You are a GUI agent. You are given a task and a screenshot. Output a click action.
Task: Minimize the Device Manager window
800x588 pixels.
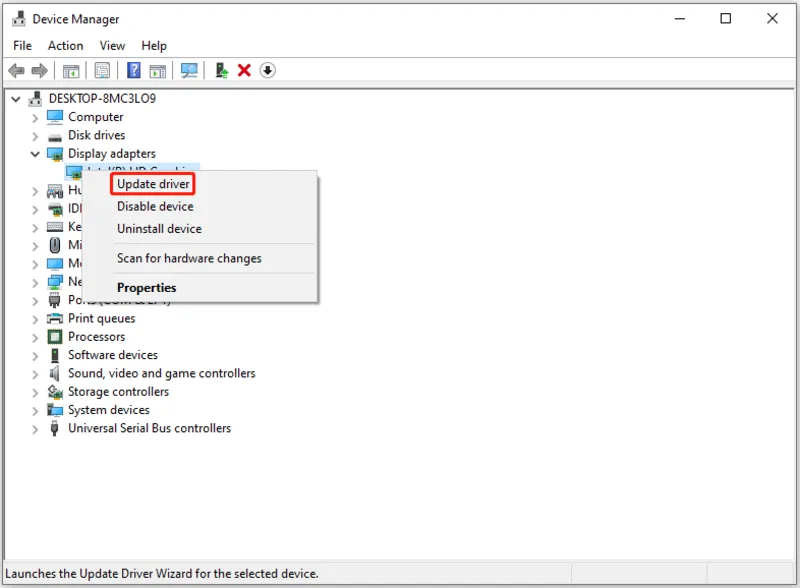coord(680,19)
